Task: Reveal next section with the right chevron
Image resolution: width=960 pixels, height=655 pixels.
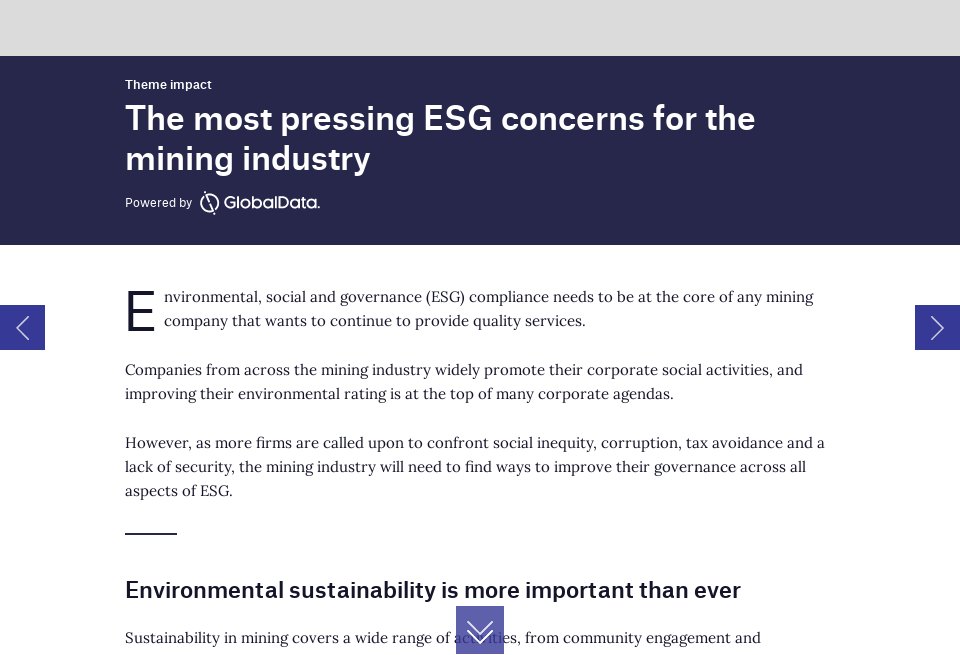Action: 937,327
